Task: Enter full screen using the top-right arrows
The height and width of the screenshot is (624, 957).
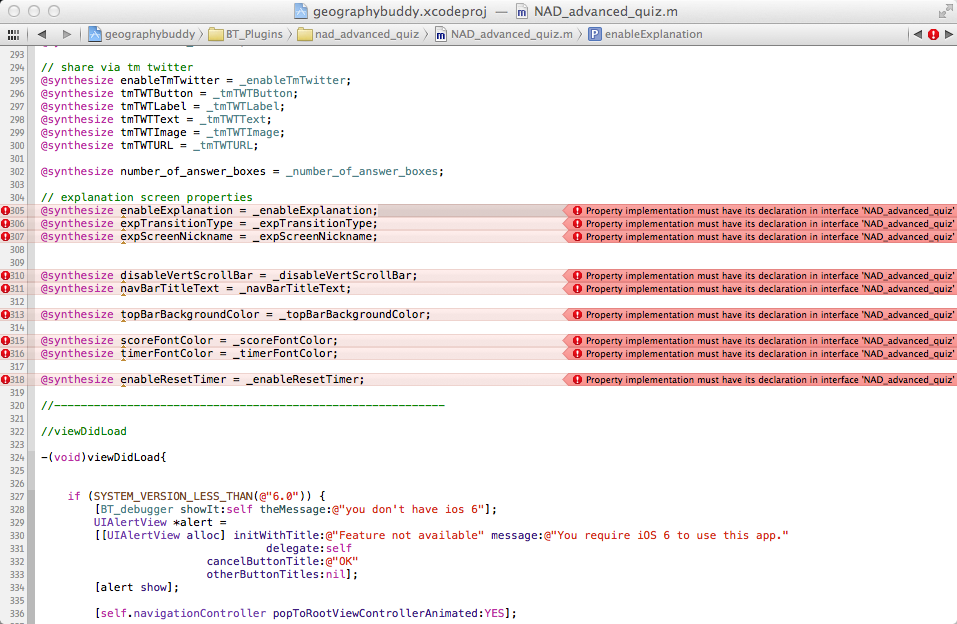Action: (945, 11)
